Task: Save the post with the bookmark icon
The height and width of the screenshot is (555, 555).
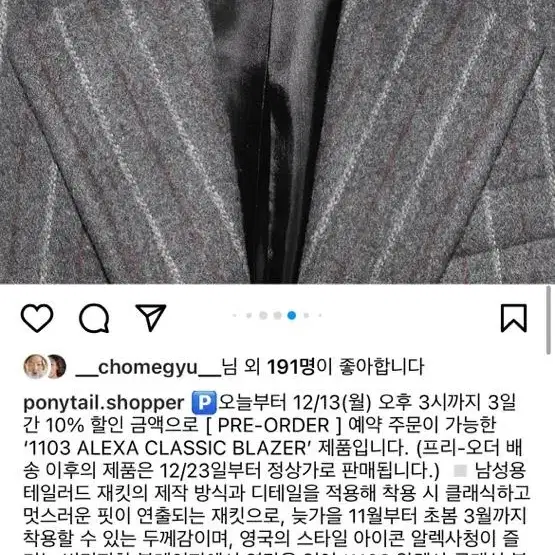Action: pyautogui.click(x=514, y=318)
